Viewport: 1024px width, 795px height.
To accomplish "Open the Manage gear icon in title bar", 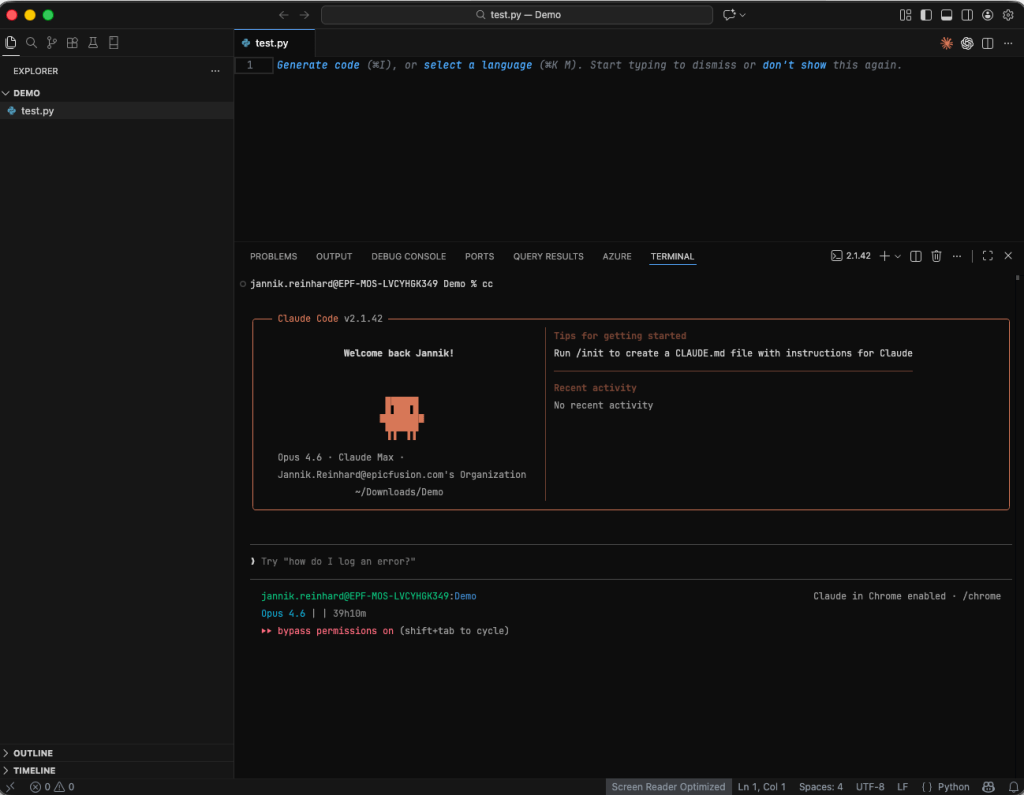I will tap(1008, 15).
